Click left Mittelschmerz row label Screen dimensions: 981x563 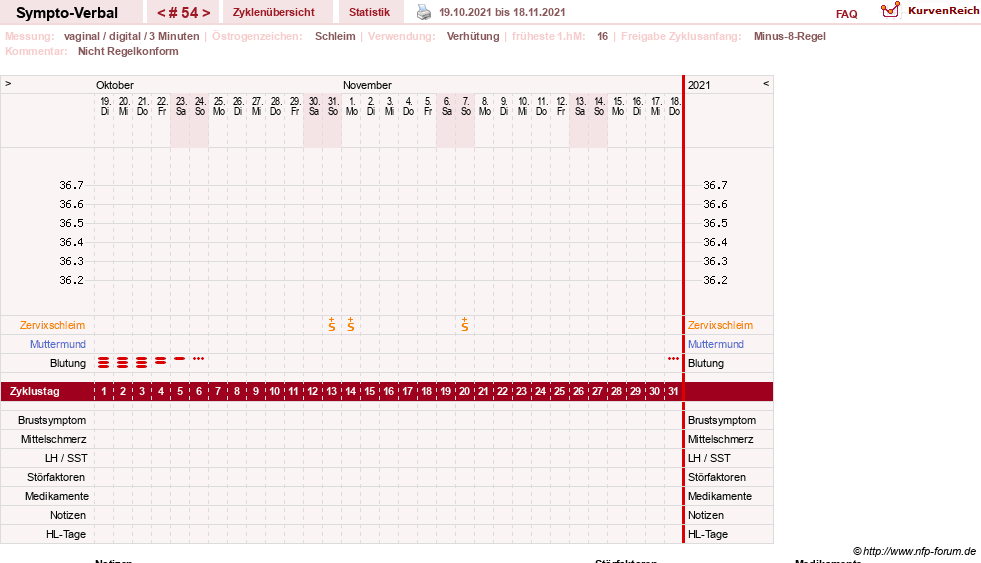[x=53, y=439]
